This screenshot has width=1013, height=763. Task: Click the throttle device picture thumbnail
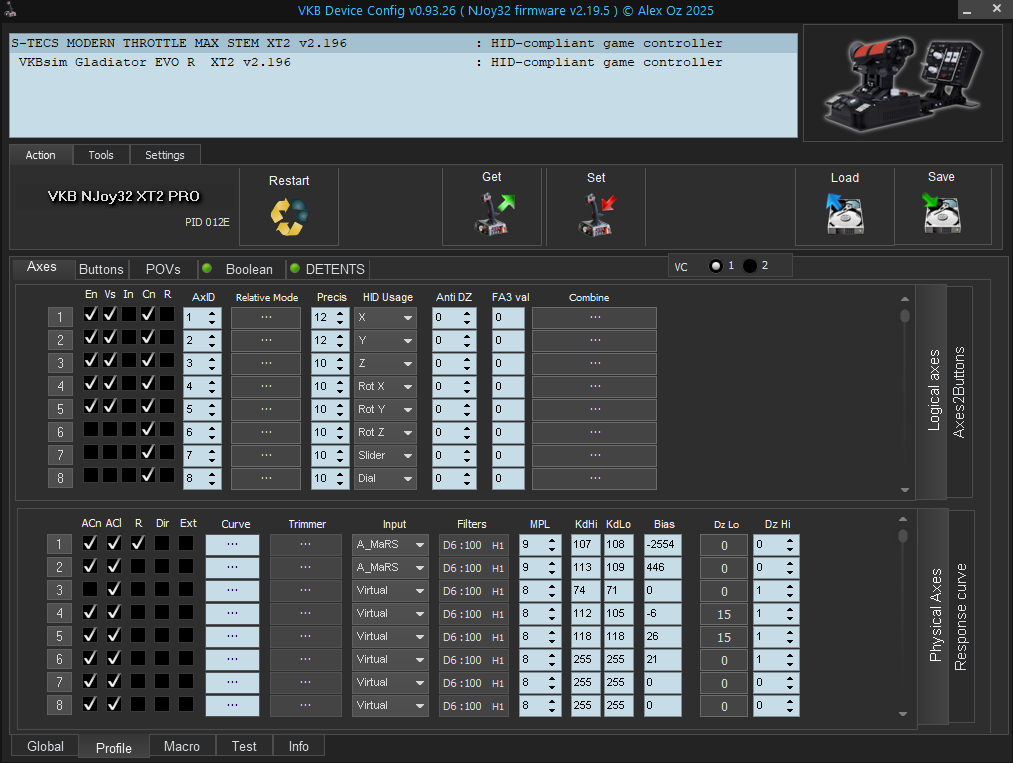tap(903, 83)
